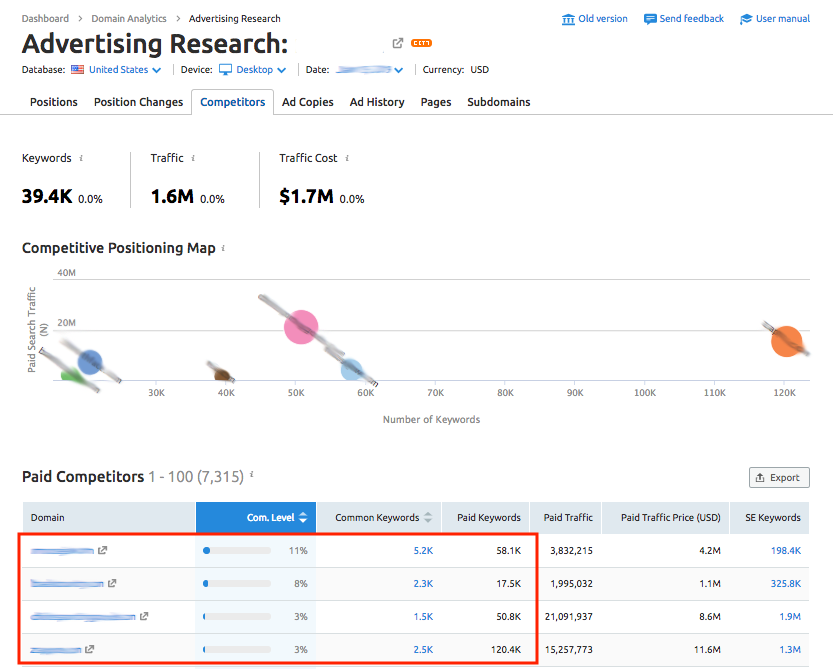Switch to the Ad Copies tab
This screenshot has height=669, width=833.
pos(308,102)
